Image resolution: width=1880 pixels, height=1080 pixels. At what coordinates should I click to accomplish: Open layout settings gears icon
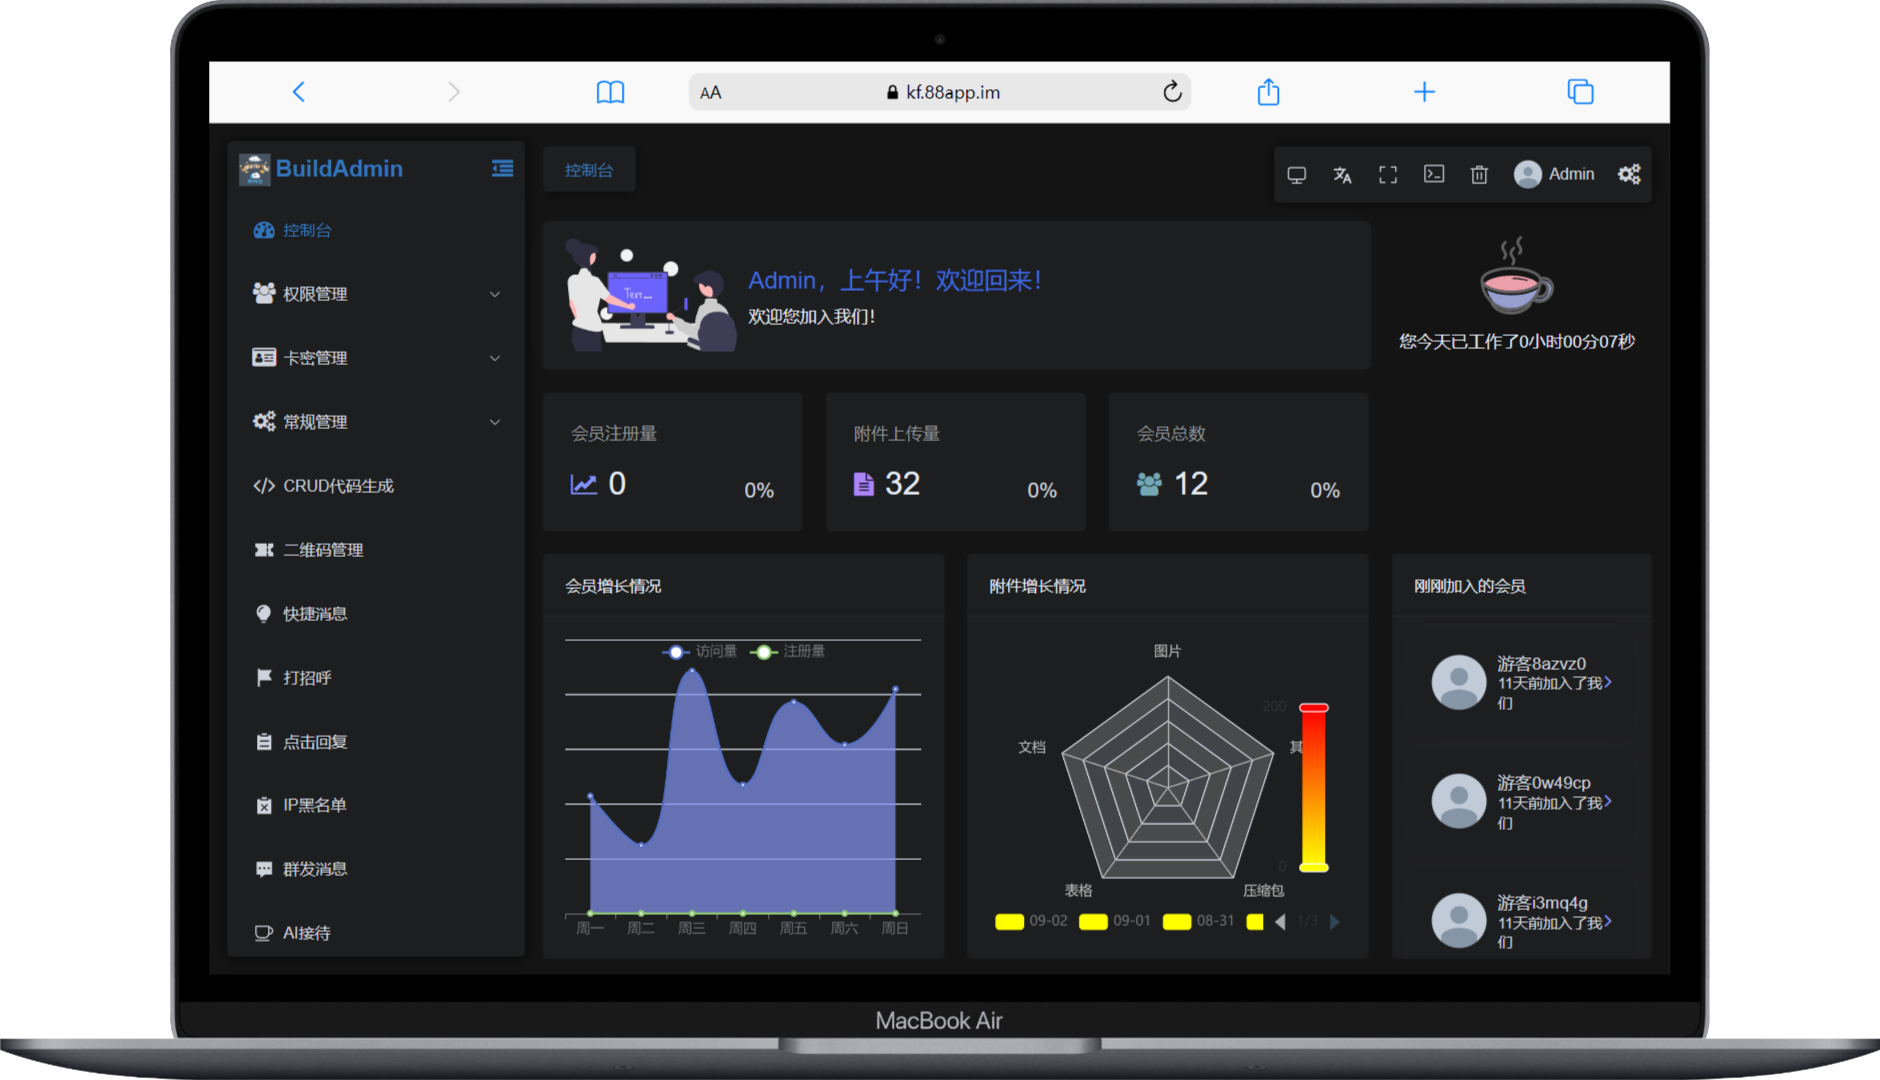[x=1629, y=174]
